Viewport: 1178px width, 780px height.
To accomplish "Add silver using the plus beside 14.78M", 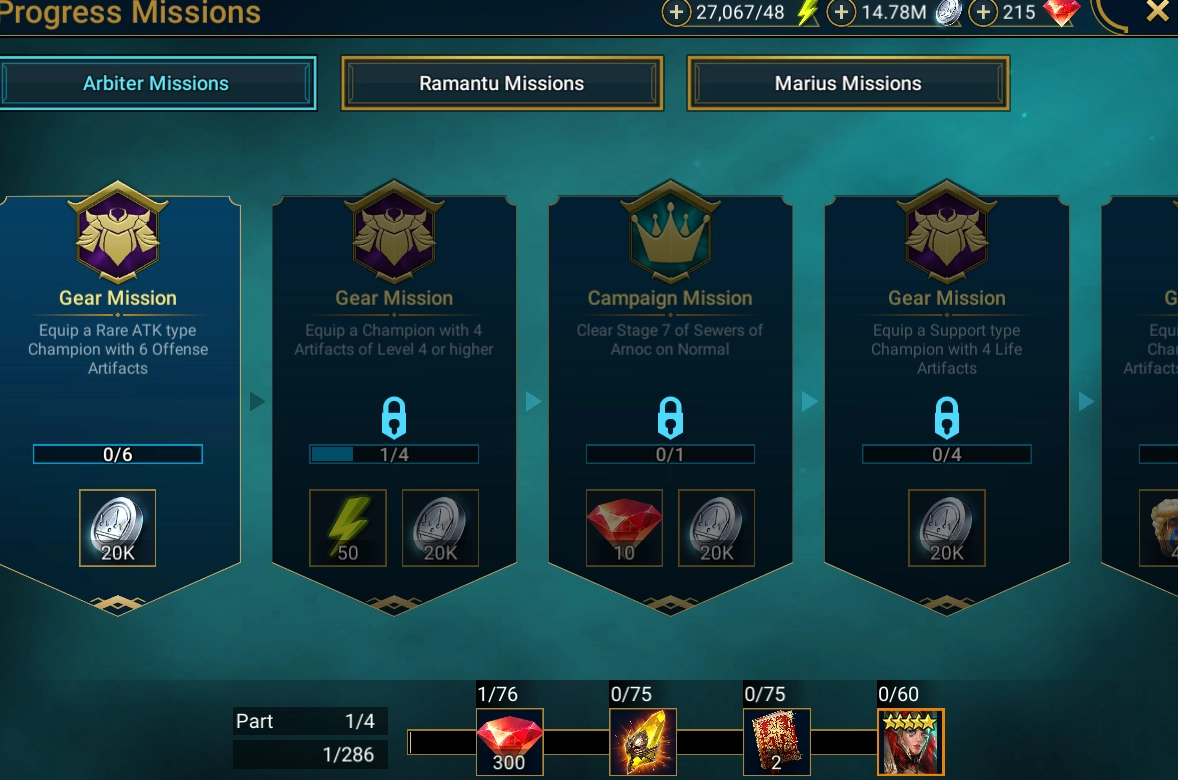I will pyautogui.click(x=841, y=12).
